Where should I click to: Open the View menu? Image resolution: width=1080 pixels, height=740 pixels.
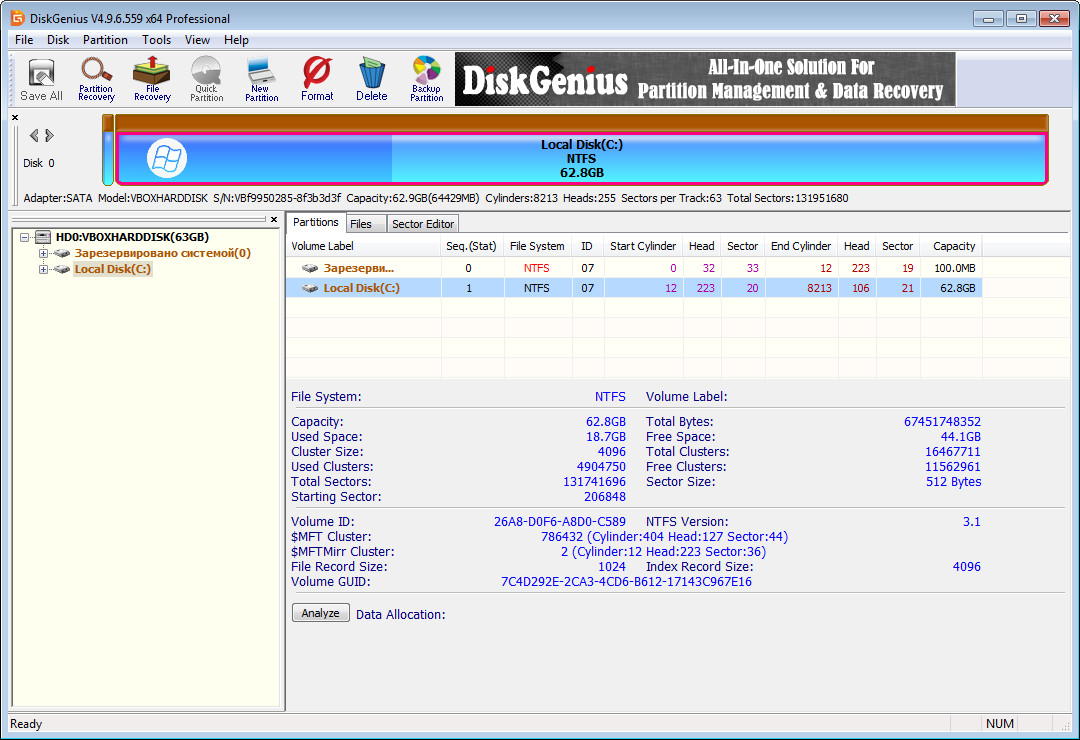click(x=197, y=40)
